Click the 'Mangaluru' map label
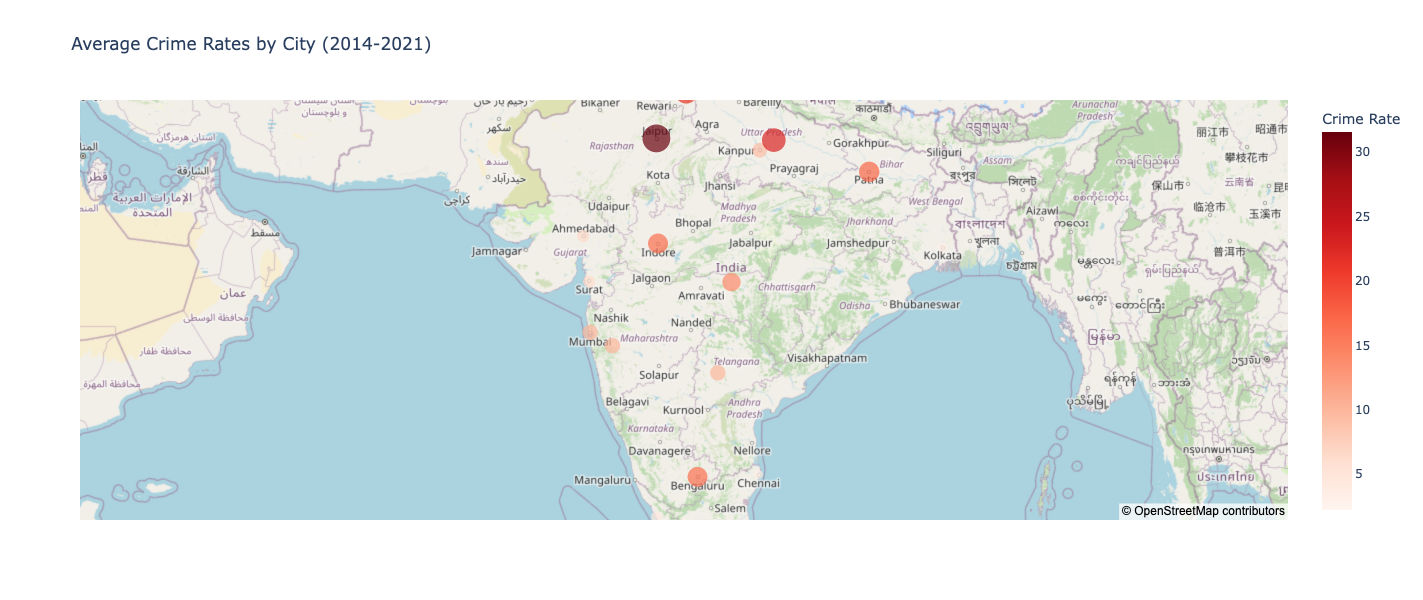 (603, 480)
